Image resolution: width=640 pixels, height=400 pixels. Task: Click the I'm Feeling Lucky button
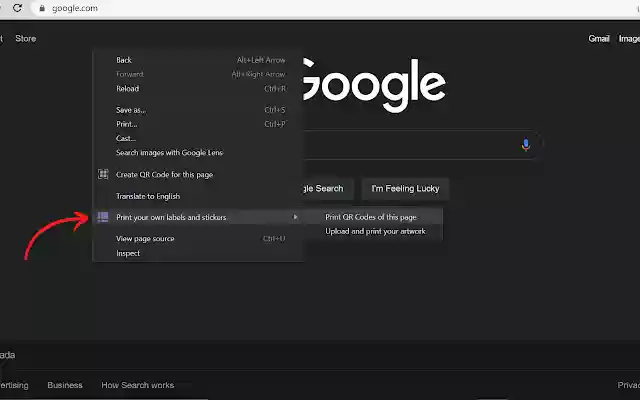[x=405, y=189]
